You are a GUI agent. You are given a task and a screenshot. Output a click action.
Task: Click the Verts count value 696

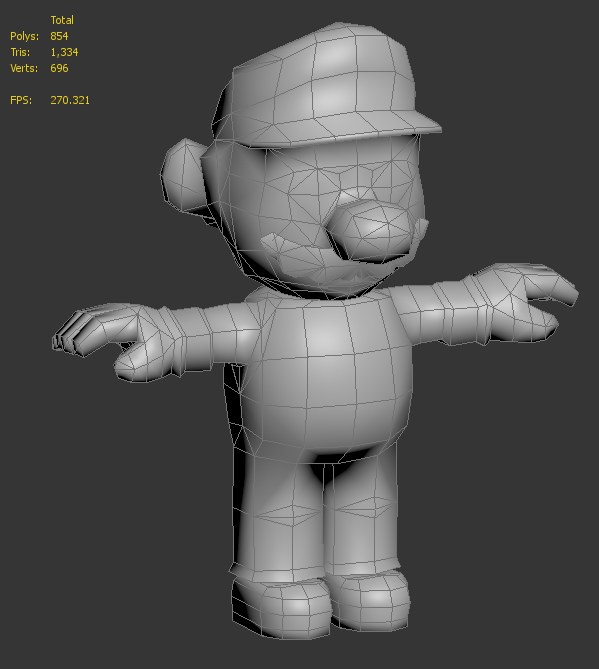pyautogui.click(x=59, y=68)
